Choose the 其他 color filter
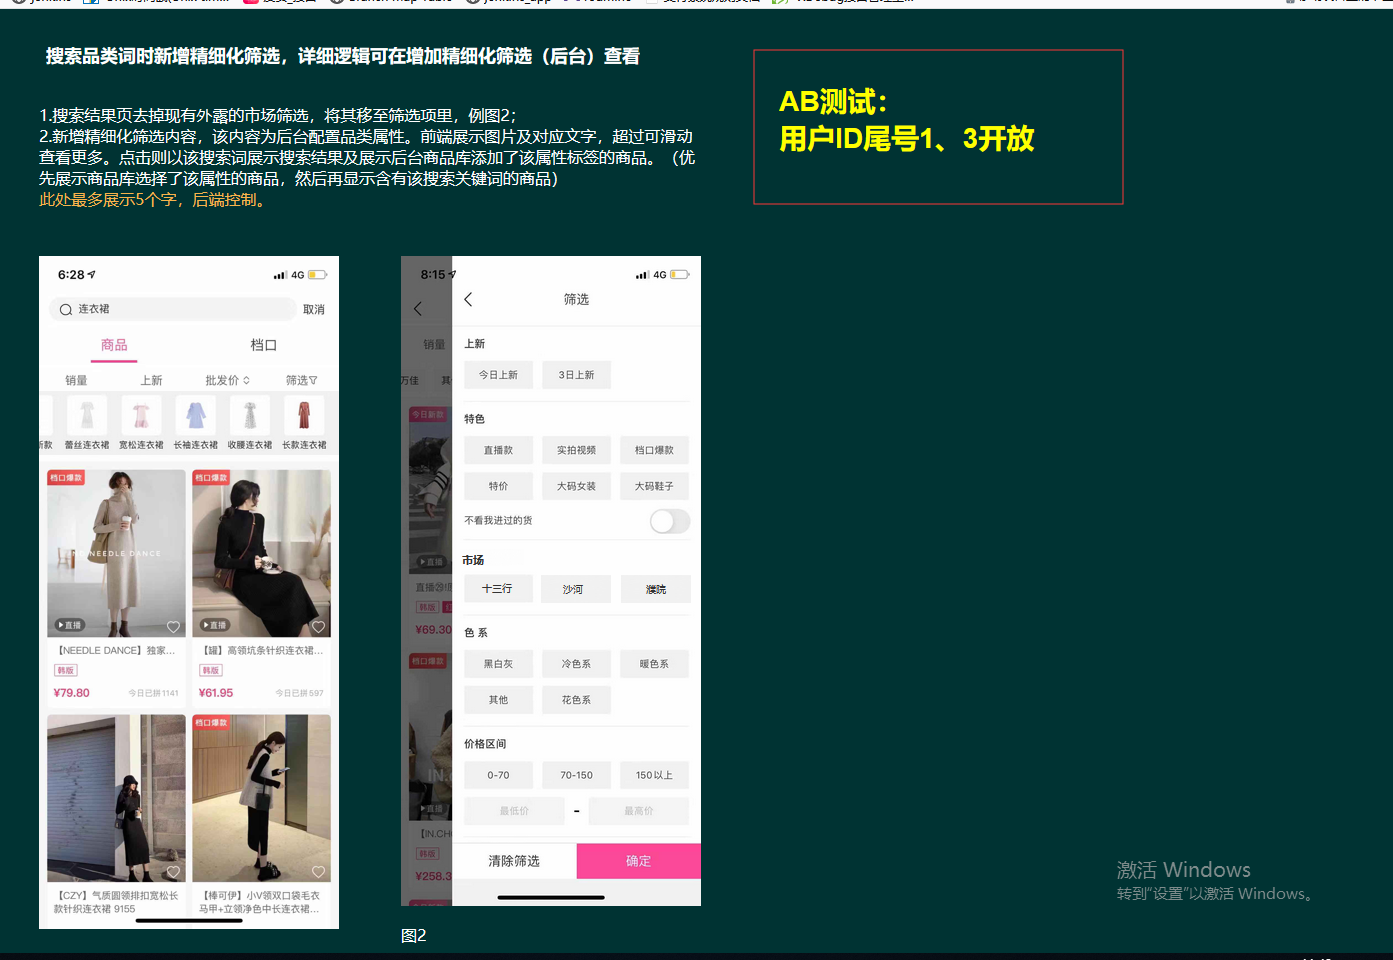The image size is (1393, 960). pos(498,700)
